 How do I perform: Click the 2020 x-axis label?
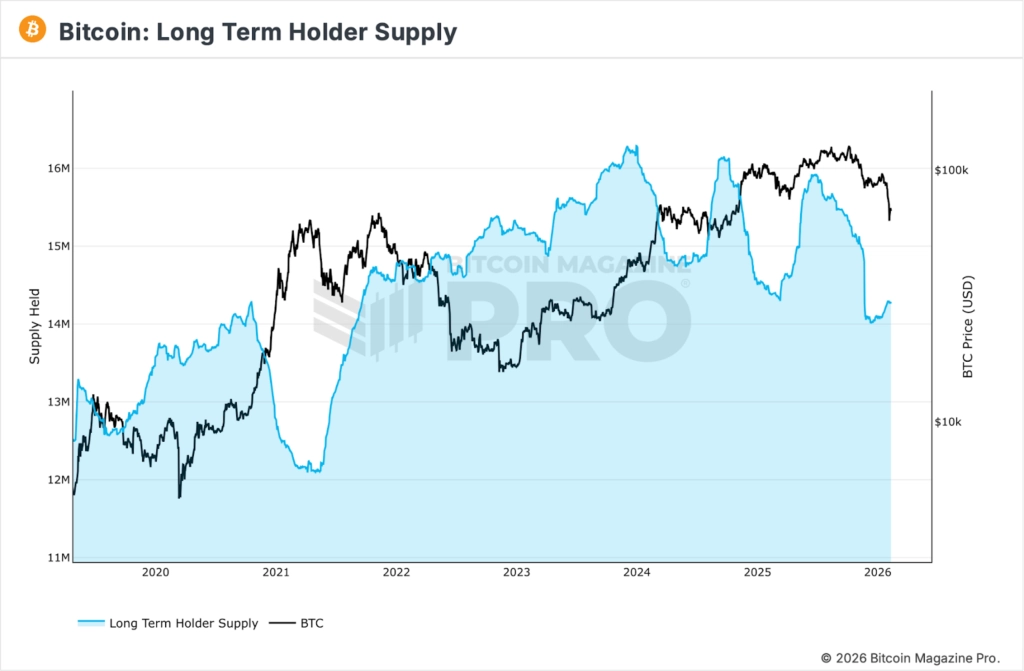tap(155, 572)
